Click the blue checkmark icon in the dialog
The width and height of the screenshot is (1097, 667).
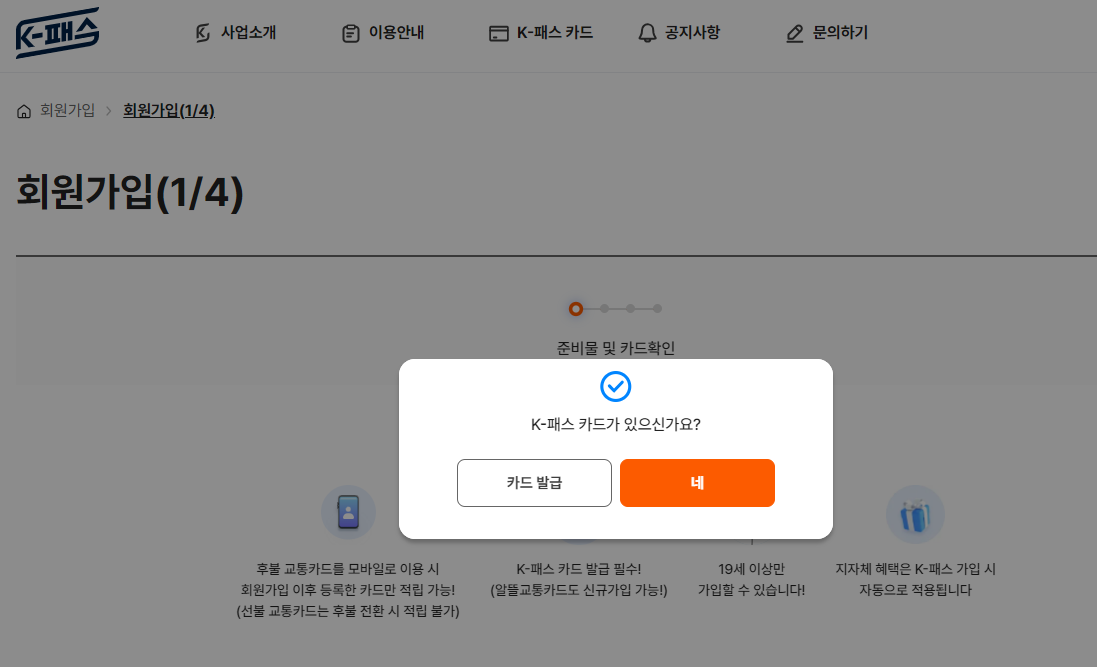(616, 388)
